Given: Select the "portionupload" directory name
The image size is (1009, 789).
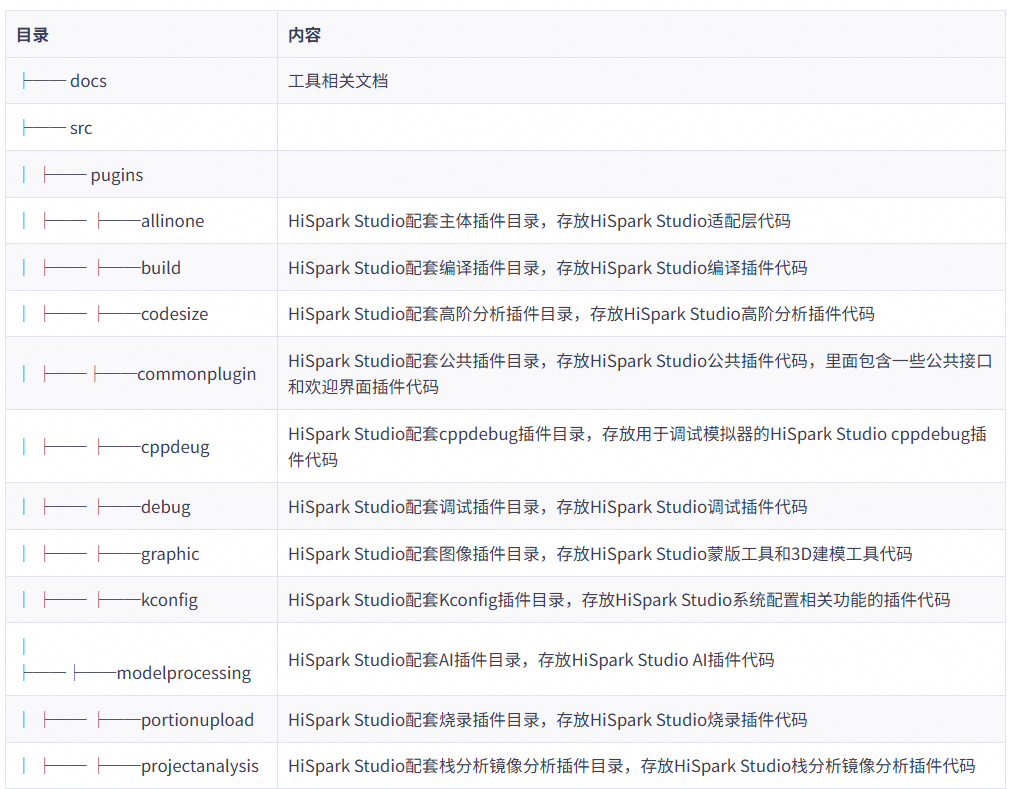Looking at the screenshot, I should click(198, 720).
